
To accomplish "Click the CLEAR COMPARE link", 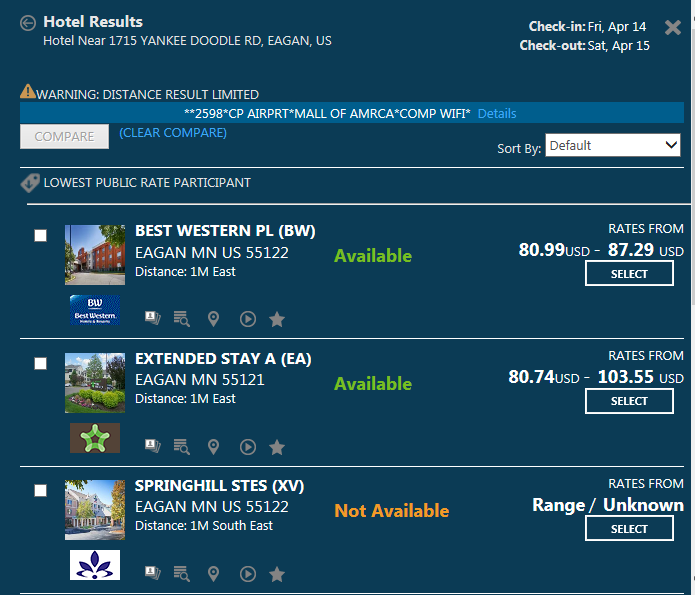I will pos(173,133).
